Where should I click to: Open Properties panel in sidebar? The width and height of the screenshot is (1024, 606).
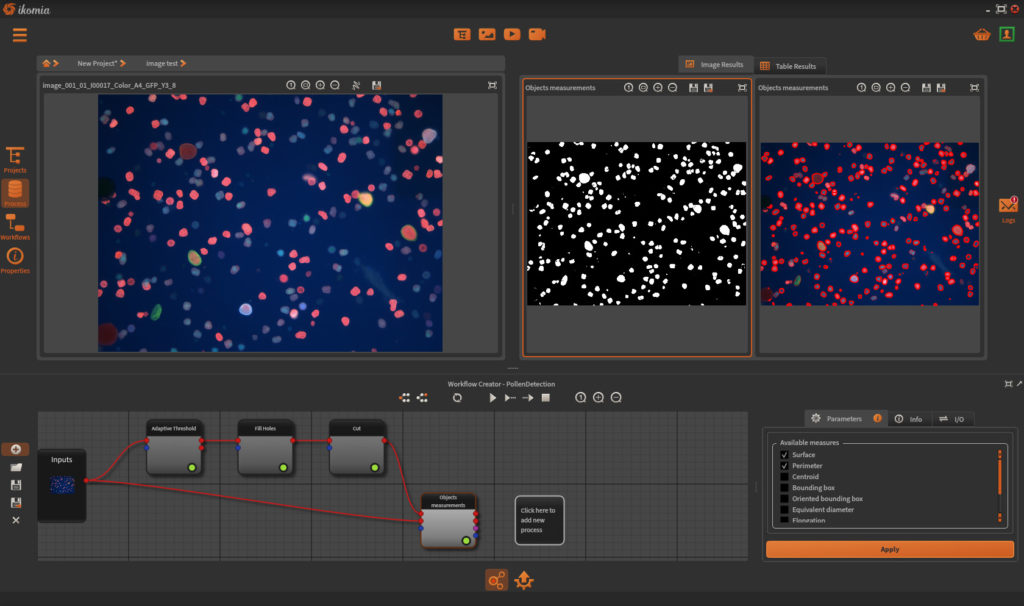coord(15,257)
